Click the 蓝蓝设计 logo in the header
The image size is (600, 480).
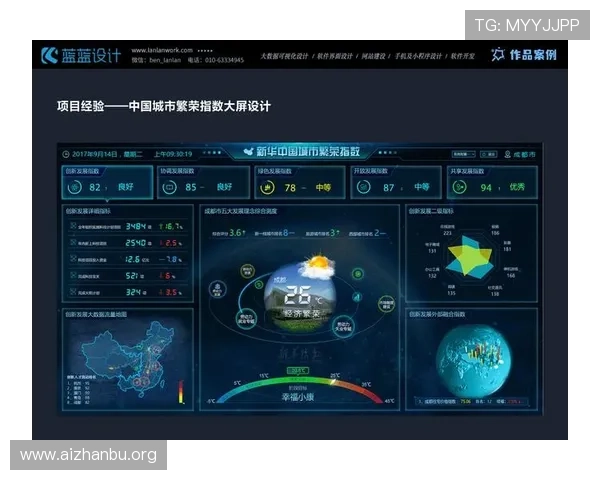[x=81, y=56]
